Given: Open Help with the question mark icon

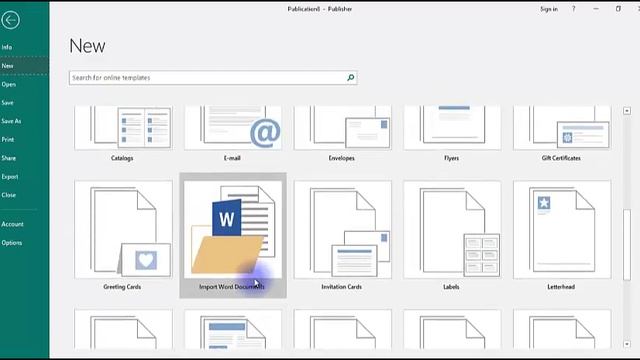Looking at the screenshot, I should [x=573, y=9].
